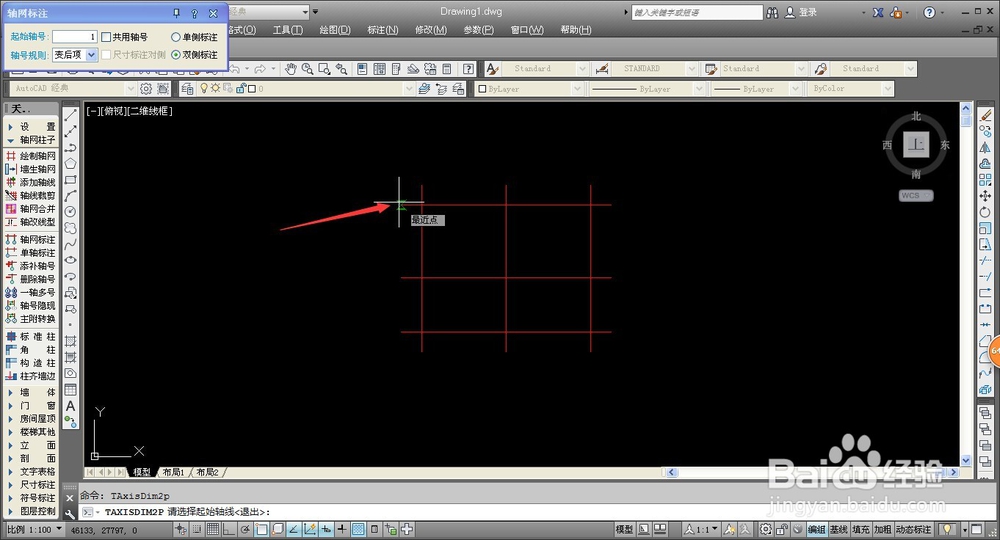
Task: Select 单轴标注 tool
Action: pyautogui.click(x=31, y=253)
